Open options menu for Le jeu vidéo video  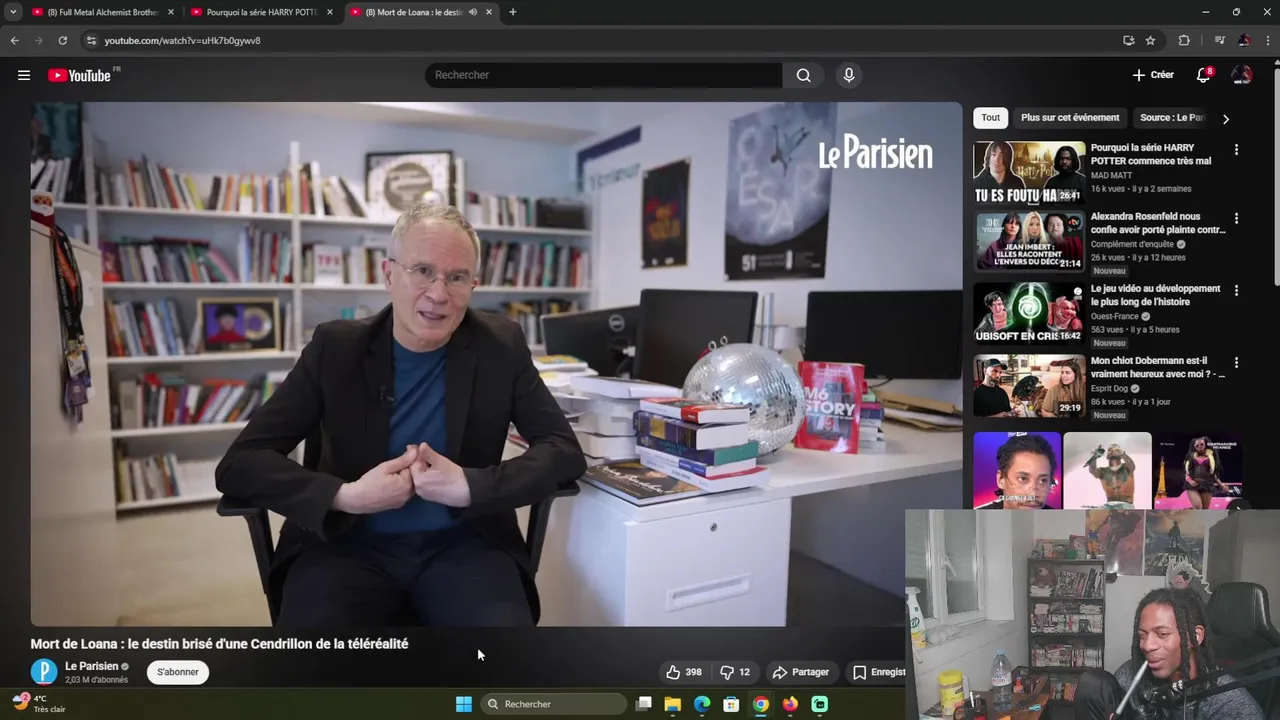click(1236, 290)
